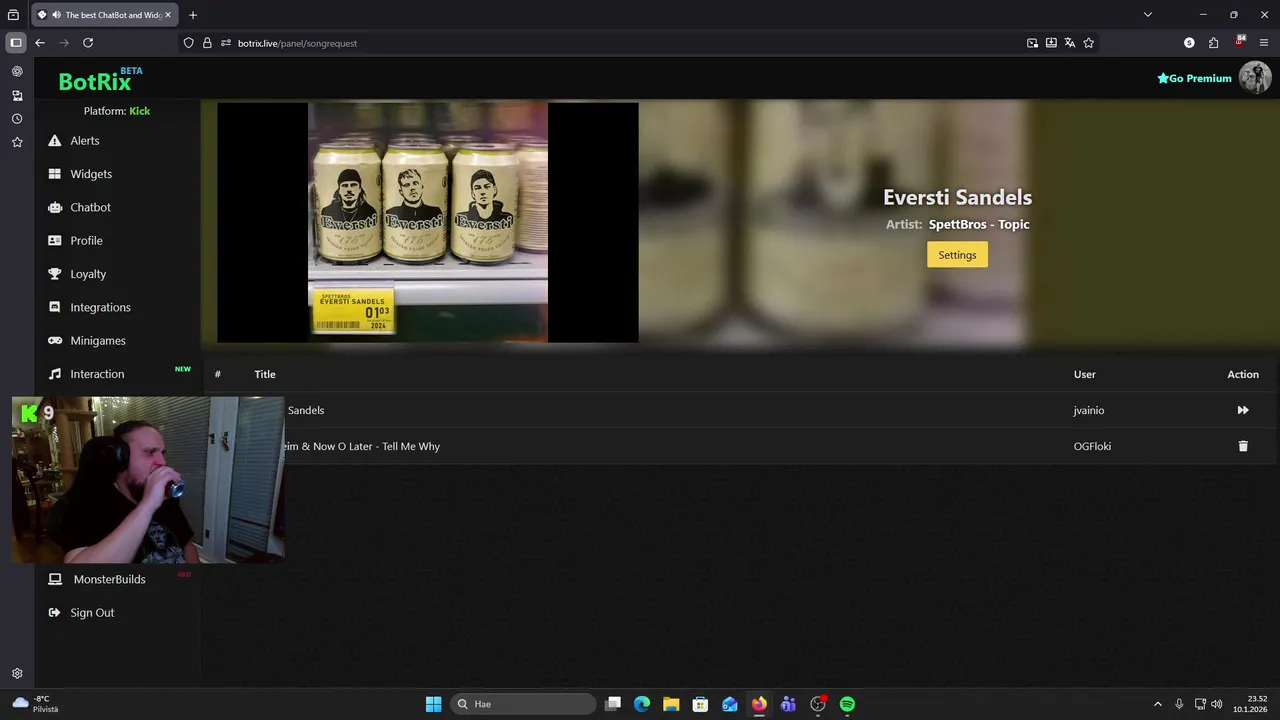The image size is (1280, 720).
Task: Open Outlook from taskbar
Action: click(730, 704)
